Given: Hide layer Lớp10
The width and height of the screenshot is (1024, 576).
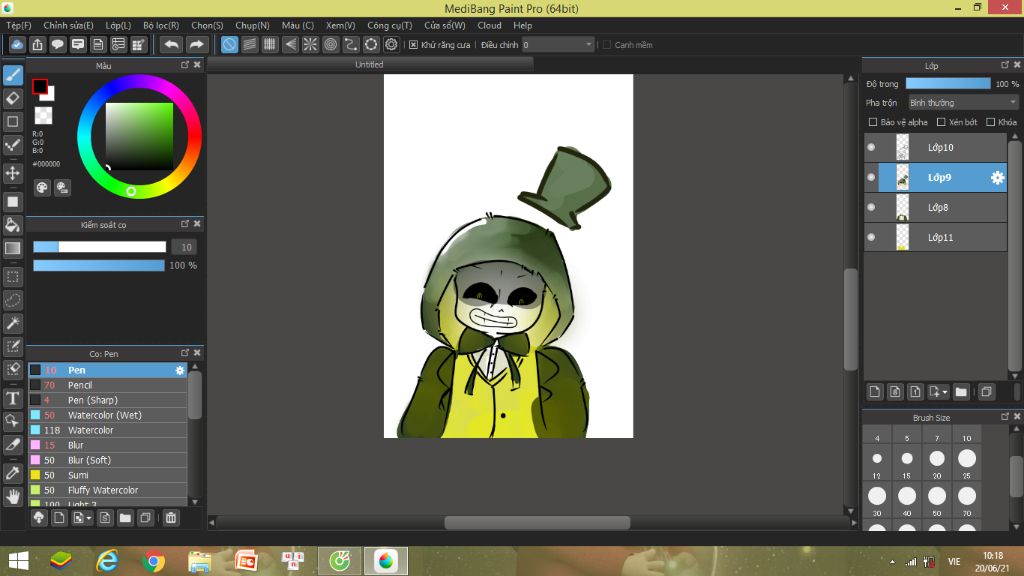Looking at the screenshot, I should click(871, 148).
